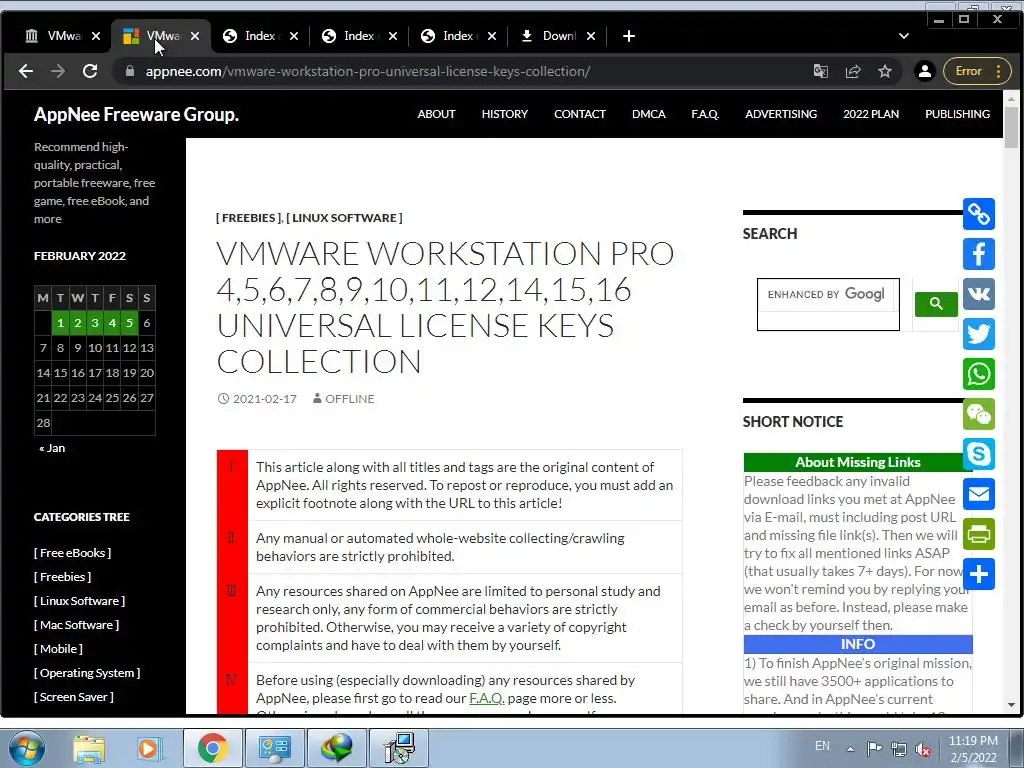Close the active VMware tab
The image size is (1024, 768).
(x=195, y=36)
